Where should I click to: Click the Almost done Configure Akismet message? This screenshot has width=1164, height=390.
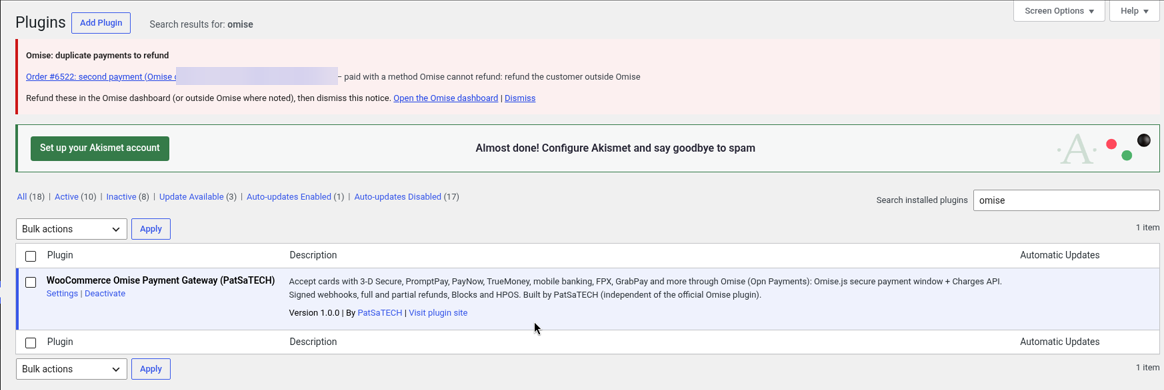(615, 148)
